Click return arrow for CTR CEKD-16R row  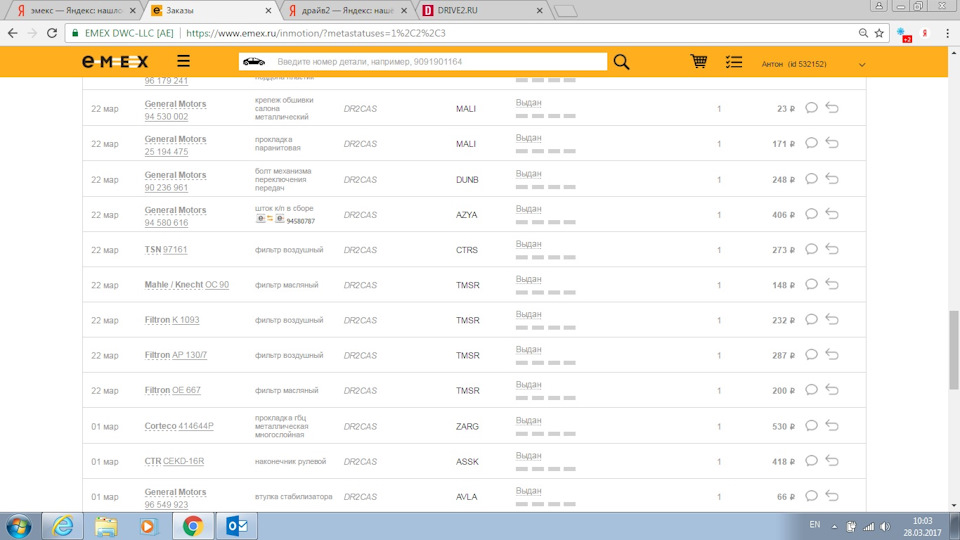click(x=831, y=460)
